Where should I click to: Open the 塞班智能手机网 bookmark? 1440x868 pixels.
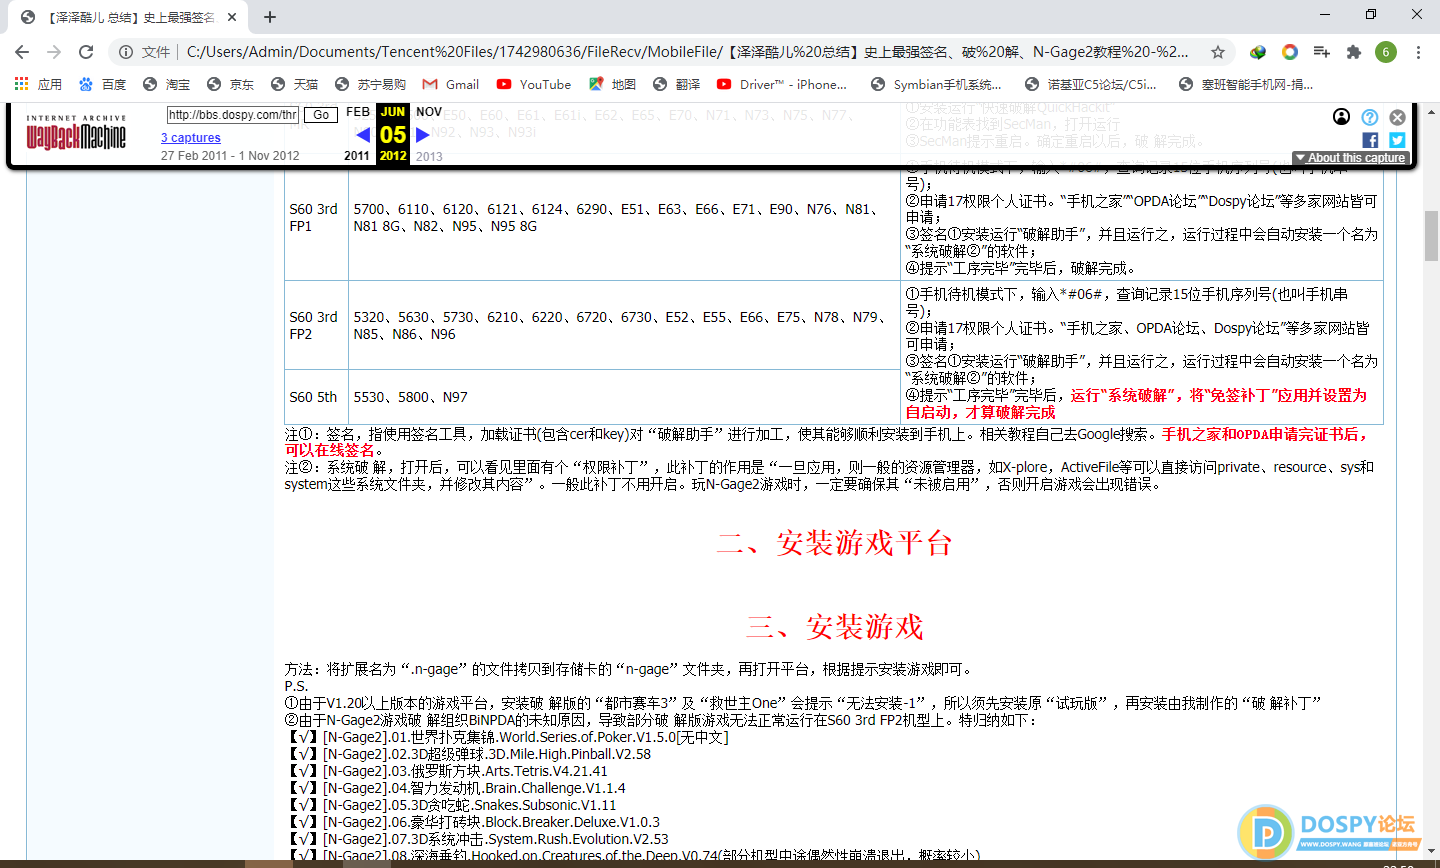pos(1246,84)
